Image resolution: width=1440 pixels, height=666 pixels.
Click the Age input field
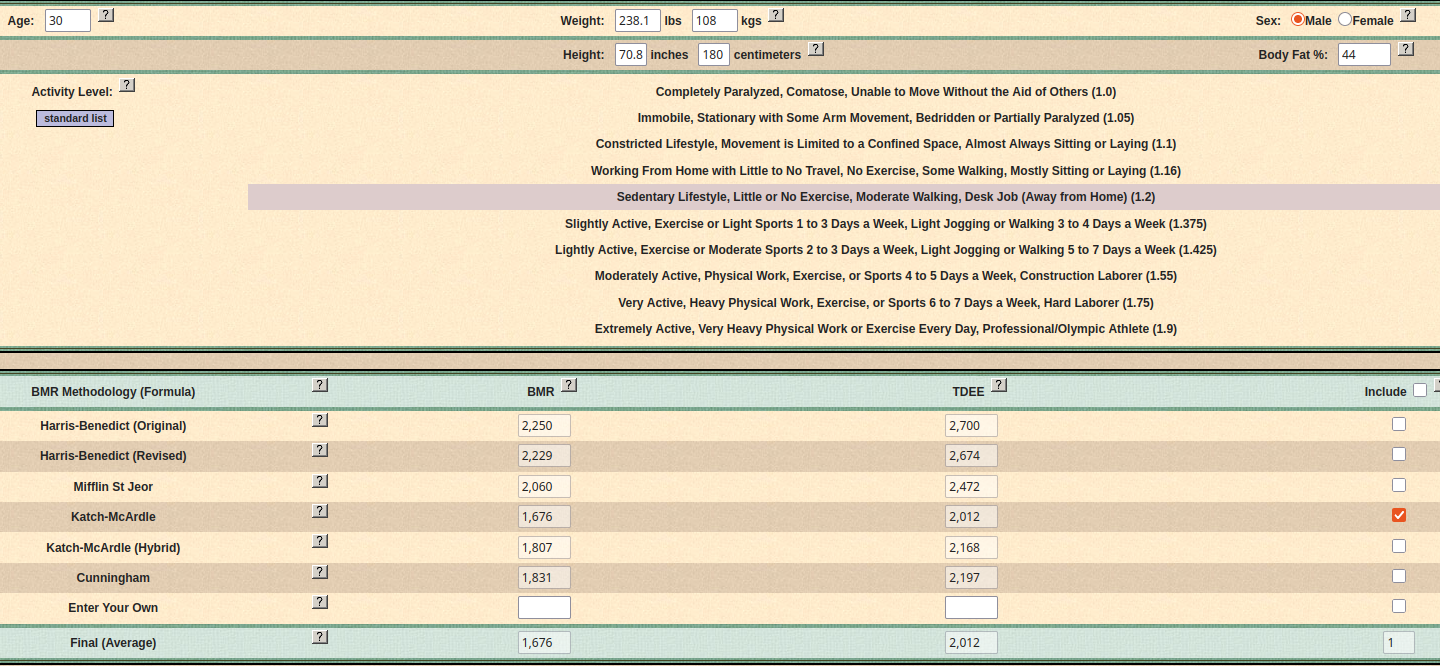[x=68, y=20]
